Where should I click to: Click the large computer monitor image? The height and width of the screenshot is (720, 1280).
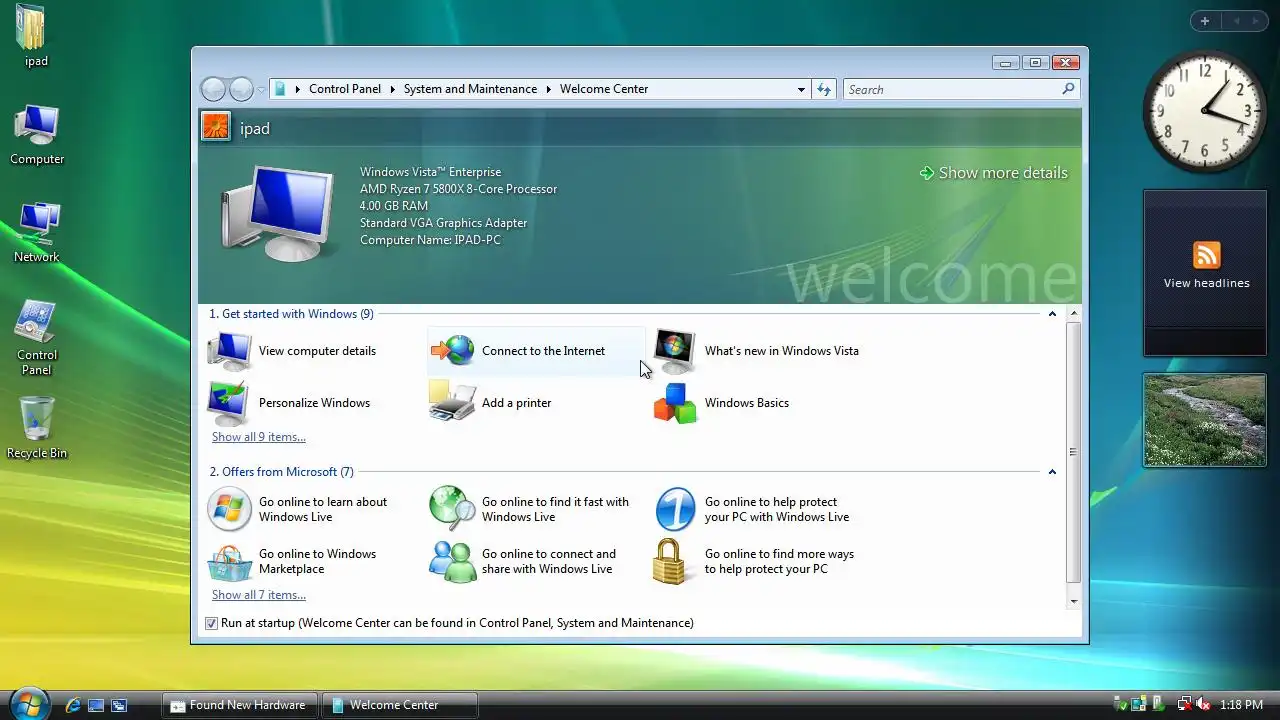[x=277, y=213]
